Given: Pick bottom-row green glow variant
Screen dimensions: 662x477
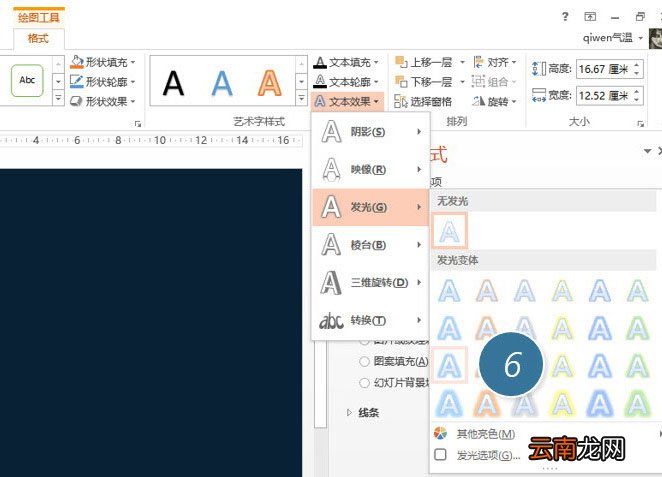Looking at the screenshot, I should [x=638, y=403].
